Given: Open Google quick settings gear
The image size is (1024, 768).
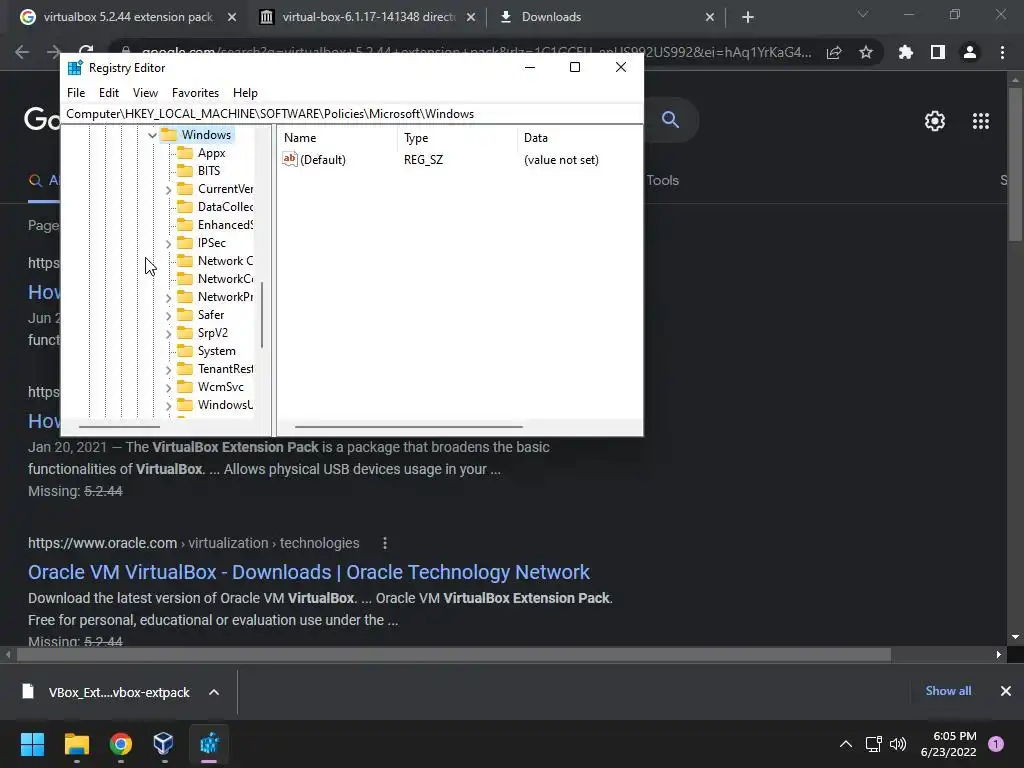Looking at the screenshot, I should pos(935,121).
